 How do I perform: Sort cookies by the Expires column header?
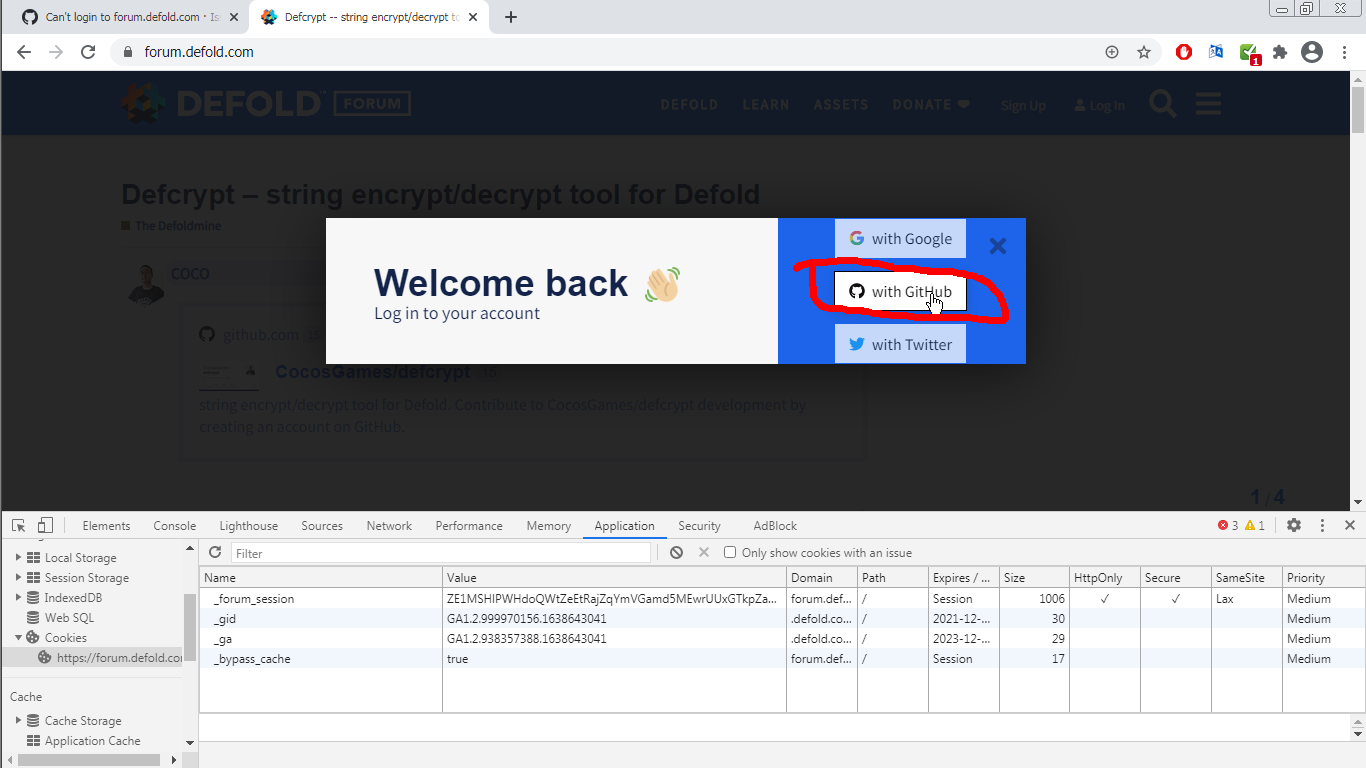coord(964,577)
